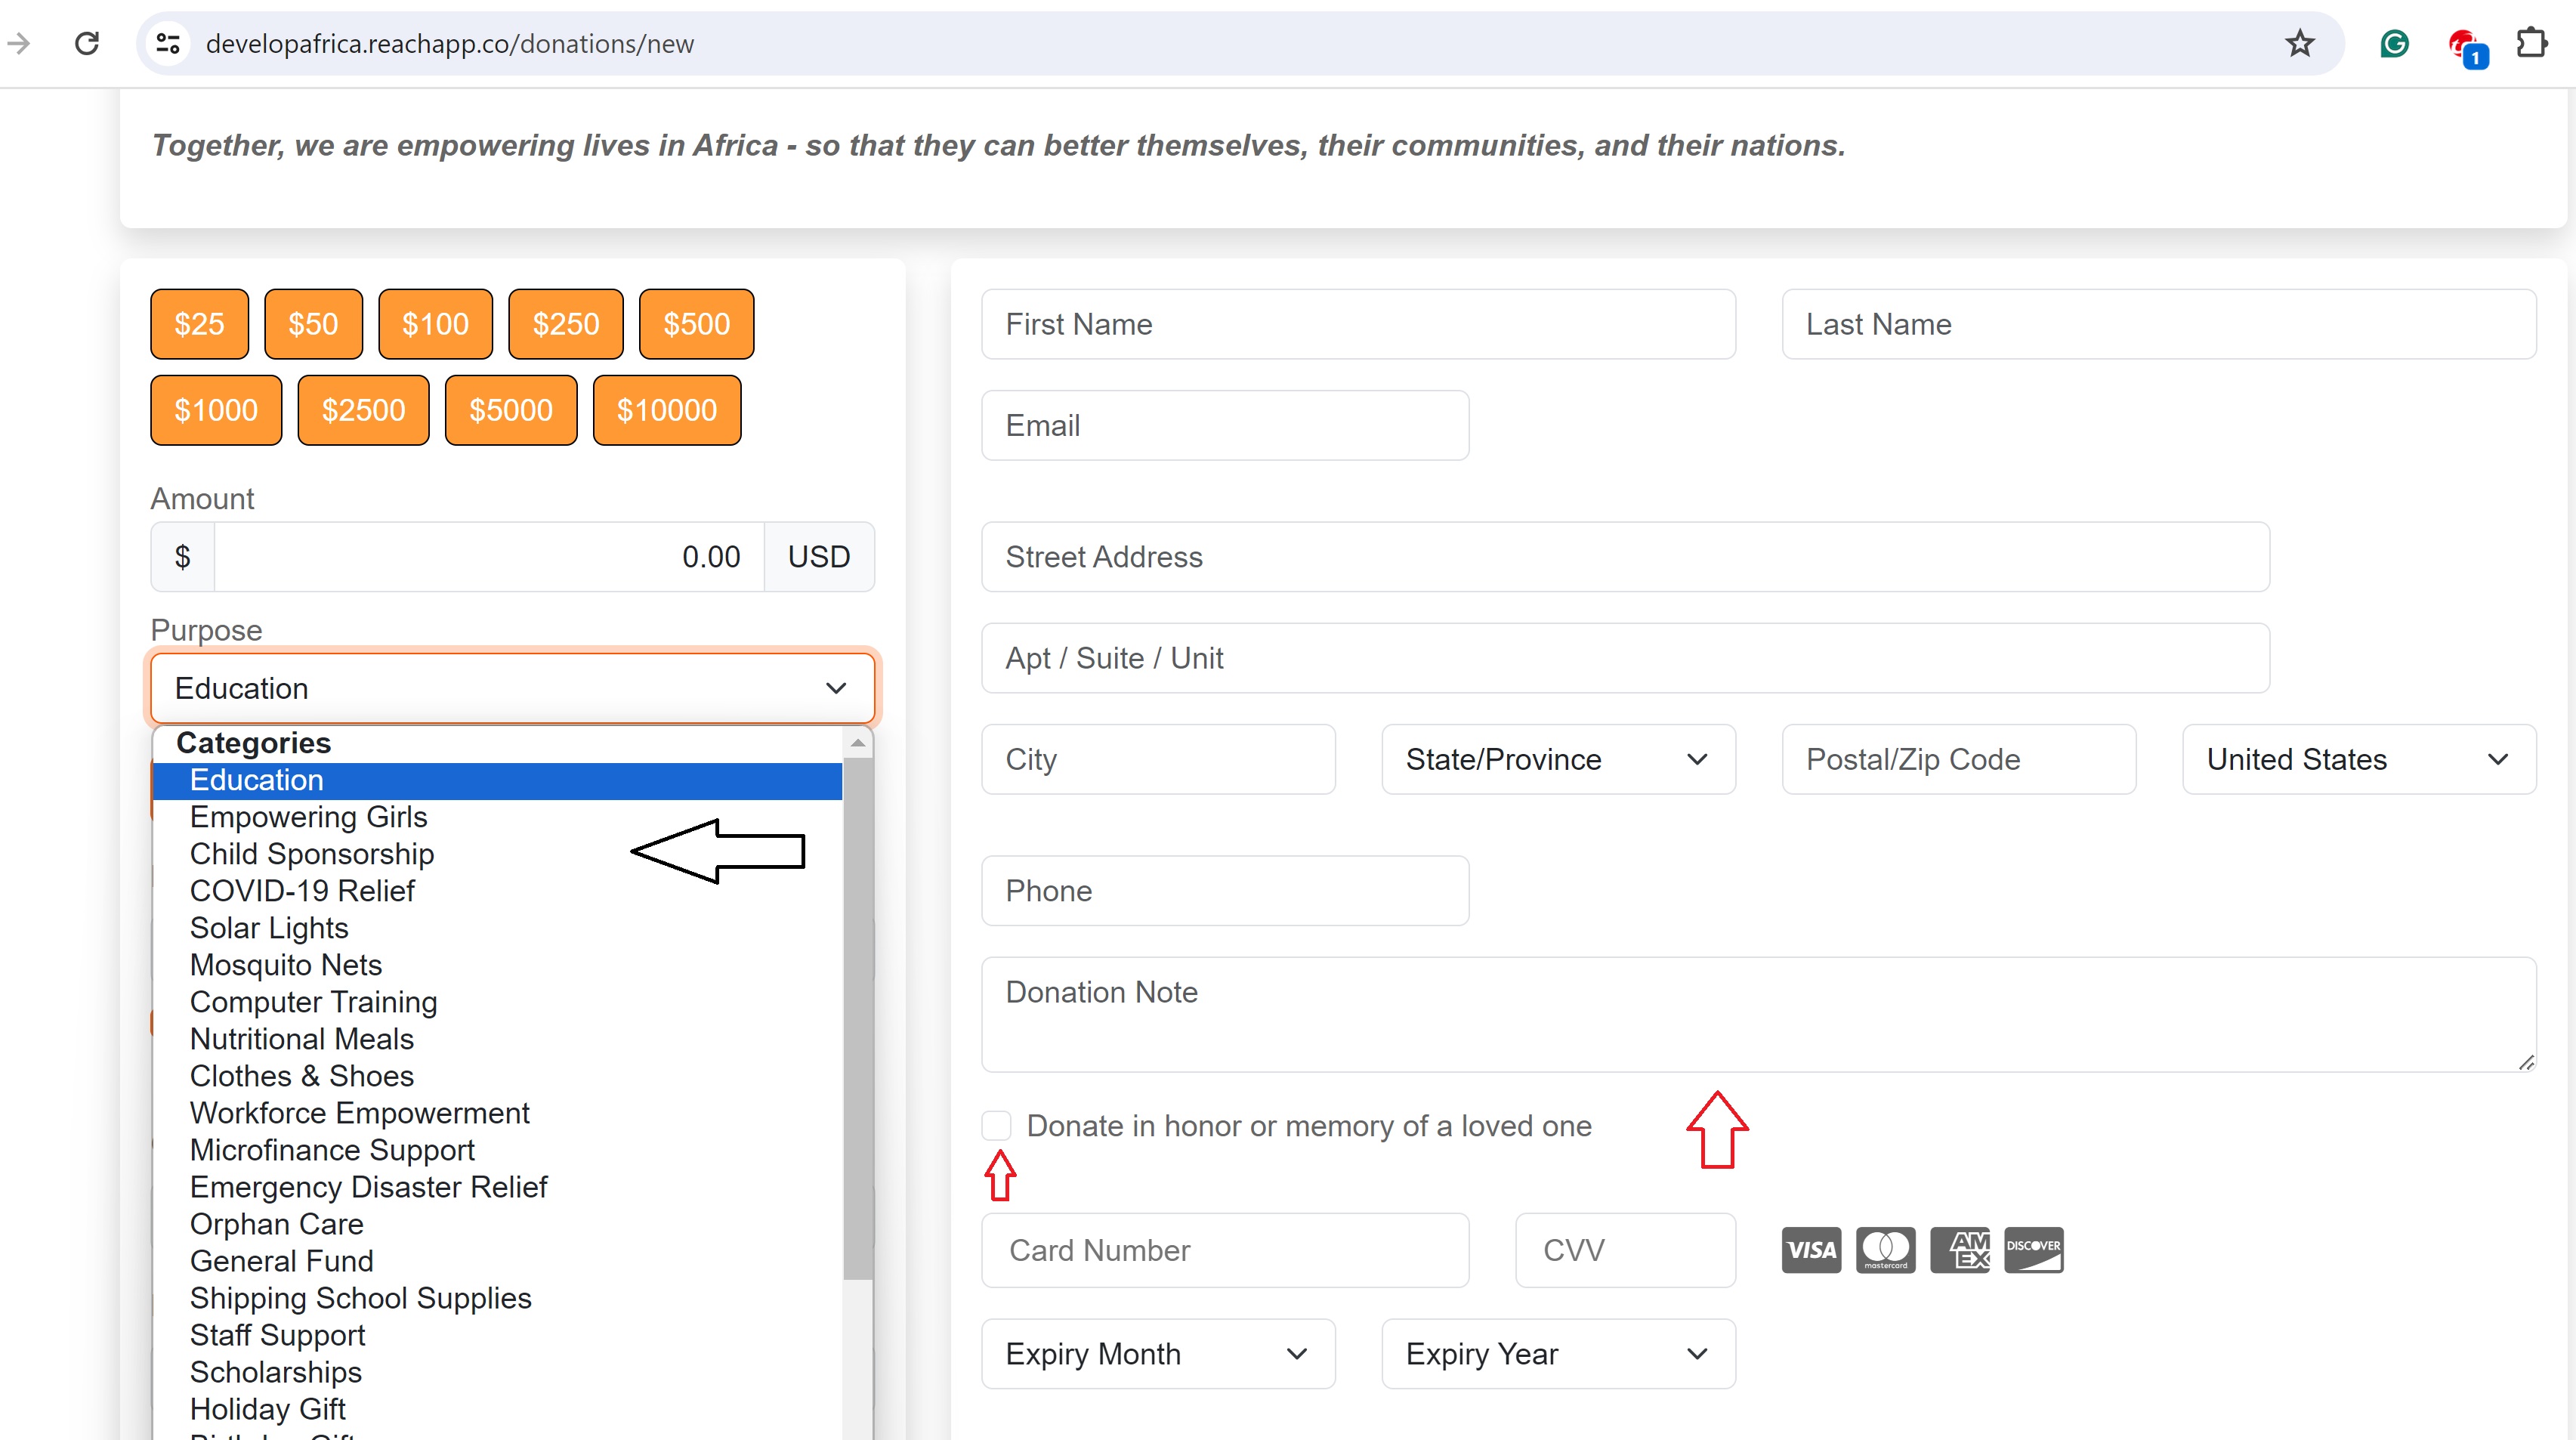Choose the $100 donation amount

[x=435, y=324]
